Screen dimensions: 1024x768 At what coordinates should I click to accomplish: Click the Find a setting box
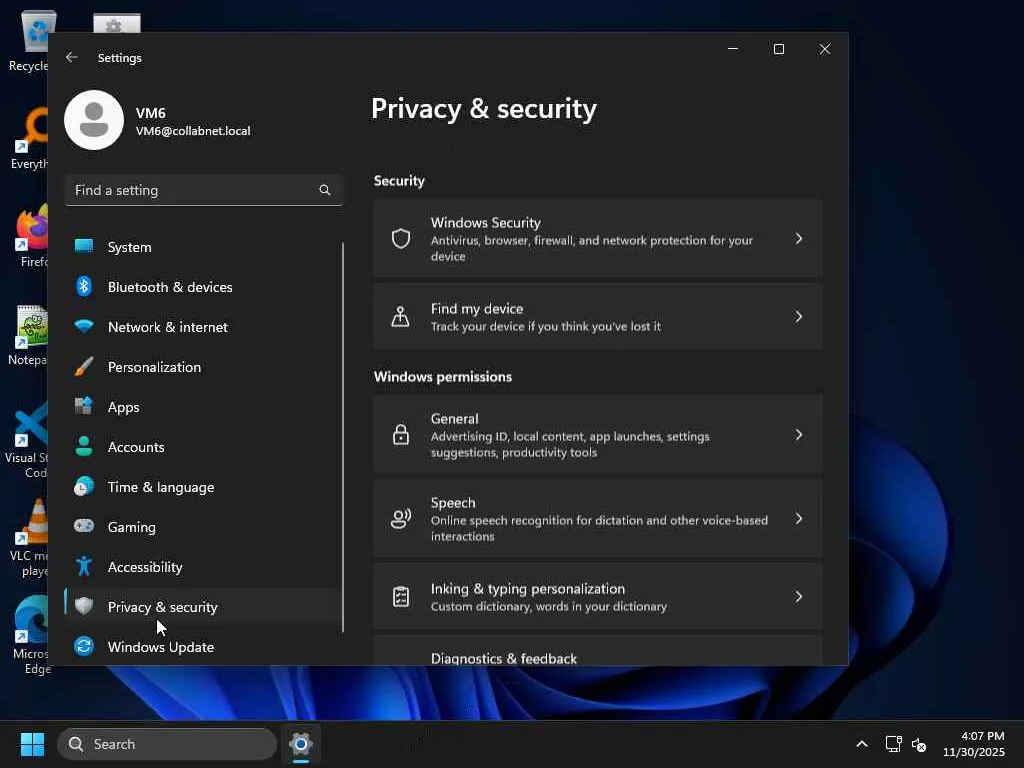click(204, 190)
